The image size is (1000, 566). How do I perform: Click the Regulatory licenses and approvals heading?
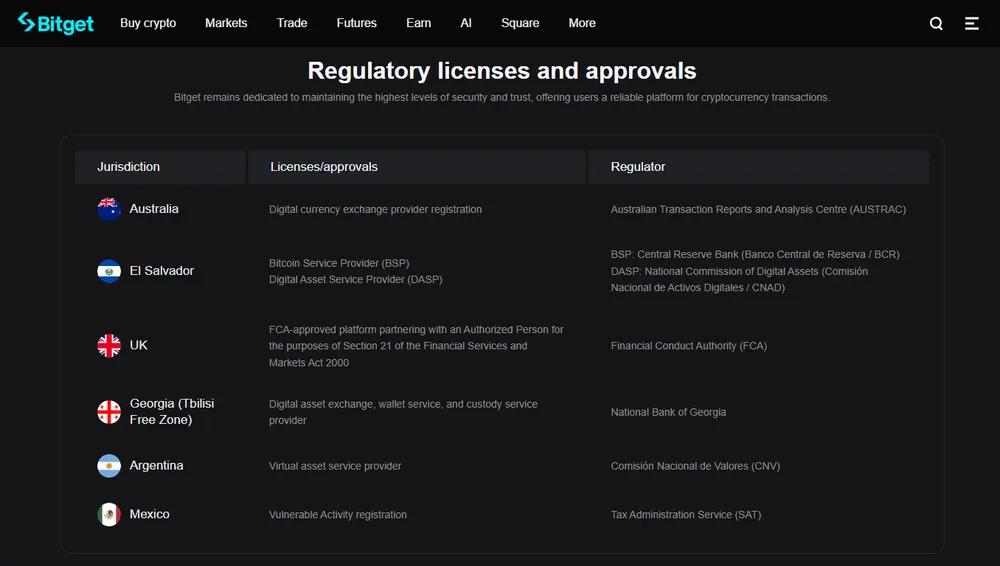[502, 71]
